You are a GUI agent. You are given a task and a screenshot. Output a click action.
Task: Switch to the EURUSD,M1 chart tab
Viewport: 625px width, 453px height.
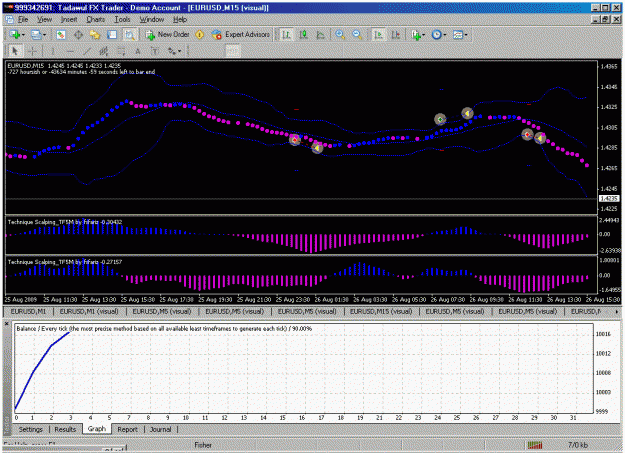pos(28,311)
